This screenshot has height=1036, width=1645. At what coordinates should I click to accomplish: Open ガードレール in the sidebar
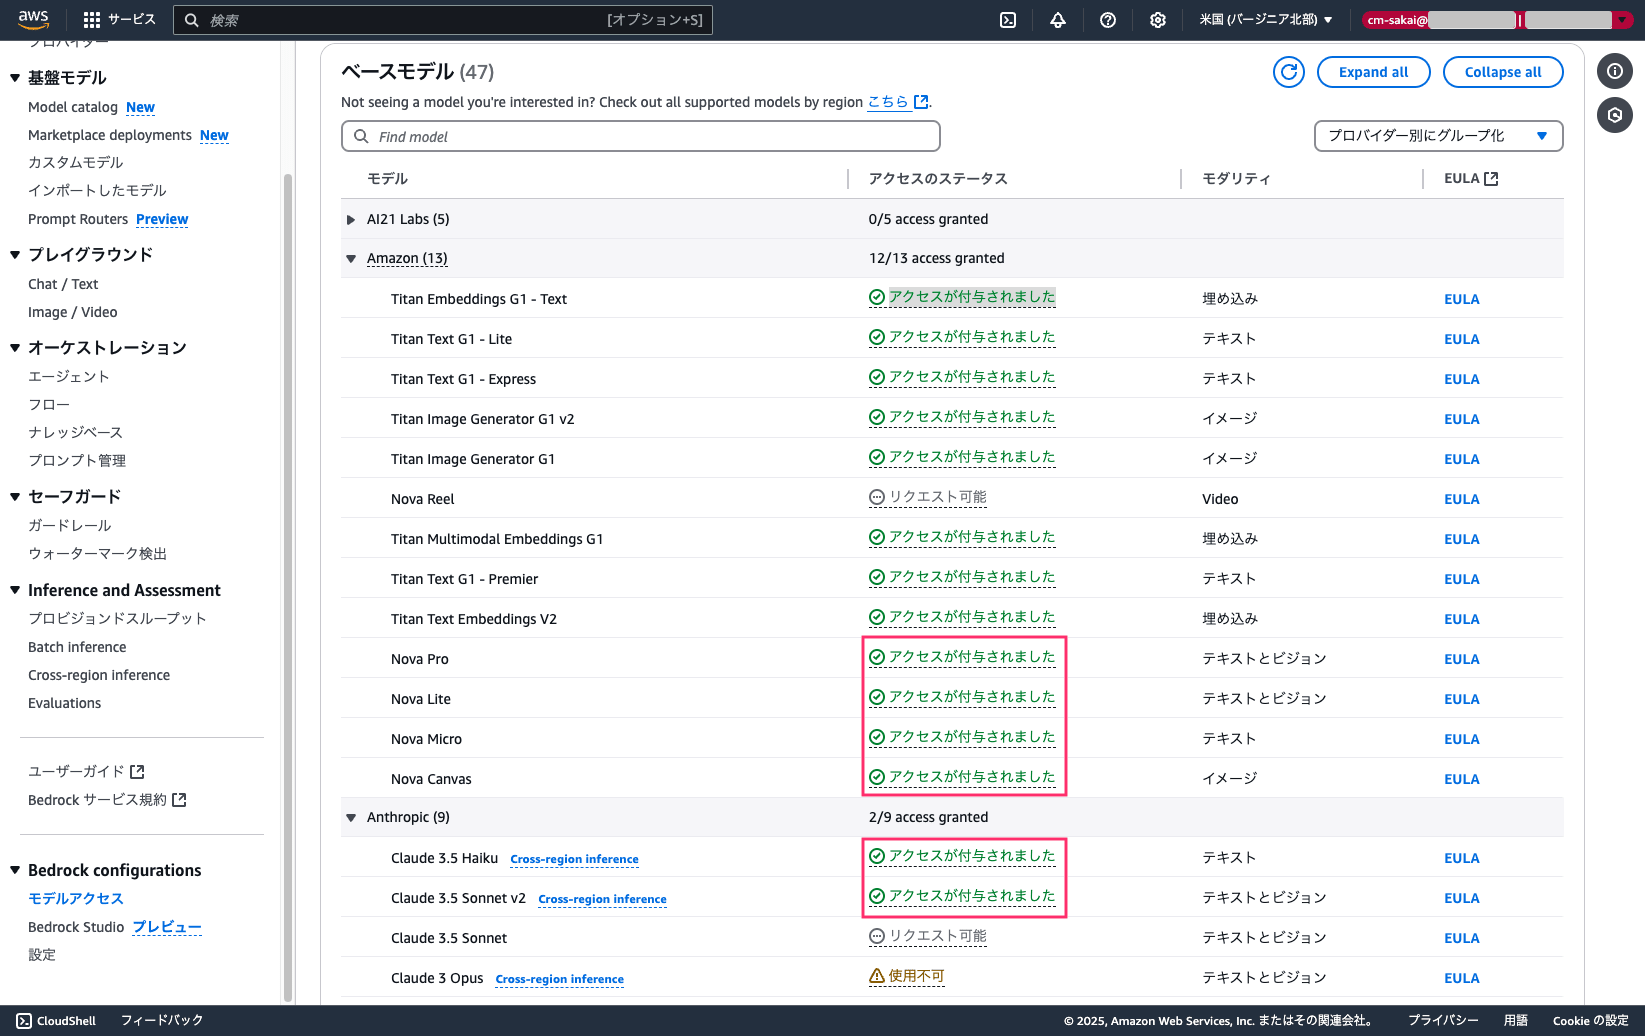point(70,525)
